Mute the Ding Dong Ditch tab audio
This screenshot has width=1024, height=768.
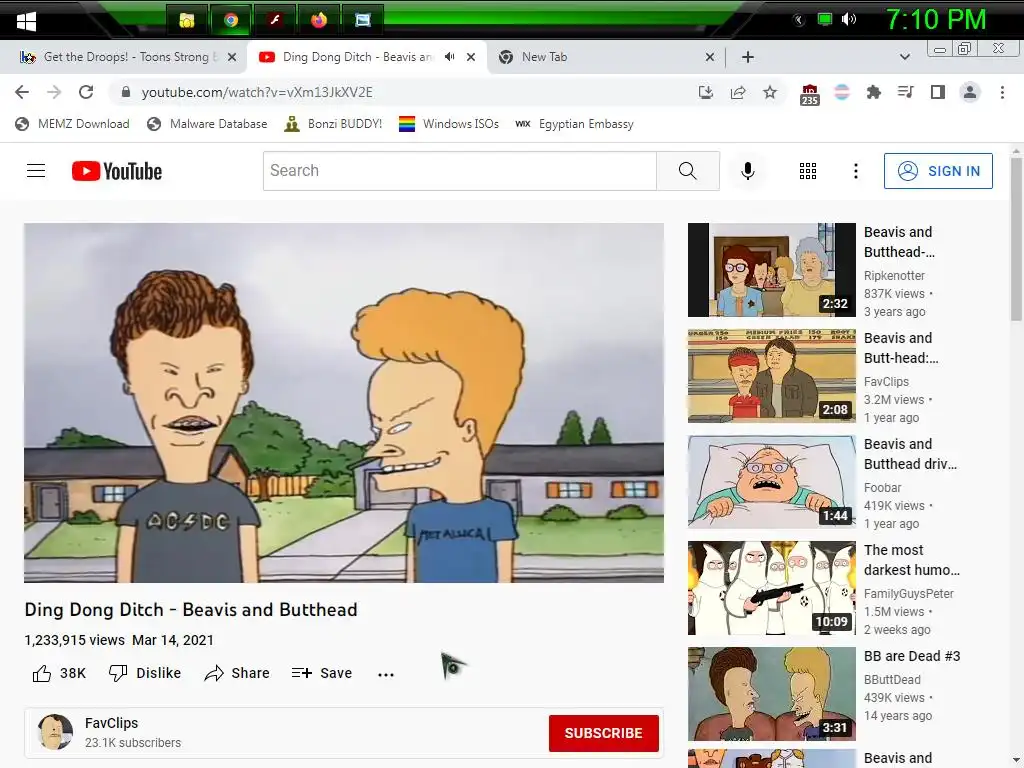pos(449,57)
